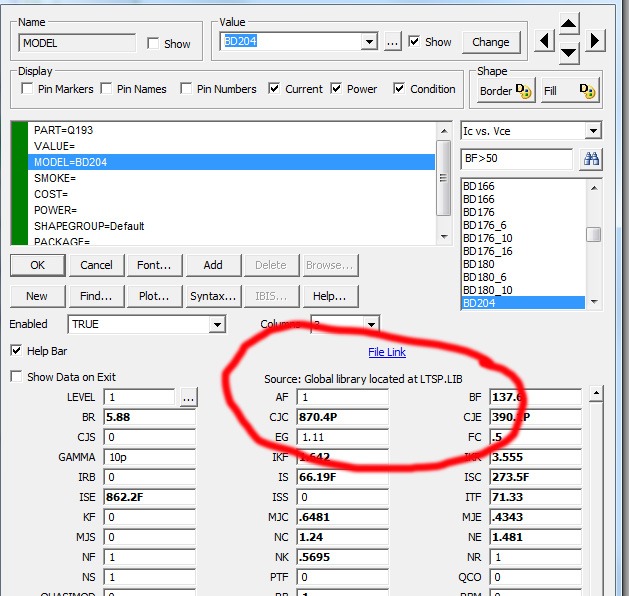629x596 pixels.
Task: Select SHAPEGROUP=Default attribute row
Action: (231, 226)
